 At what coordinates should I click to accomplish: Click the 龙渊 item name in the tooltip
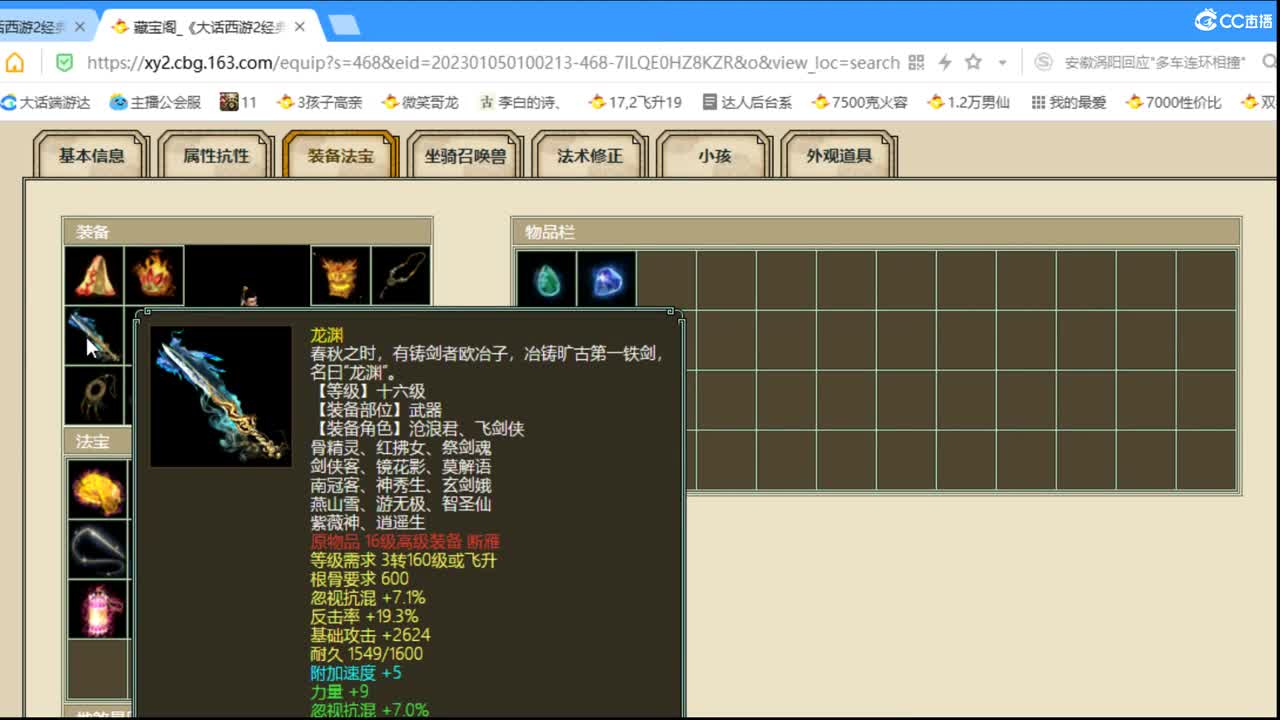click(x=326, y=336)
